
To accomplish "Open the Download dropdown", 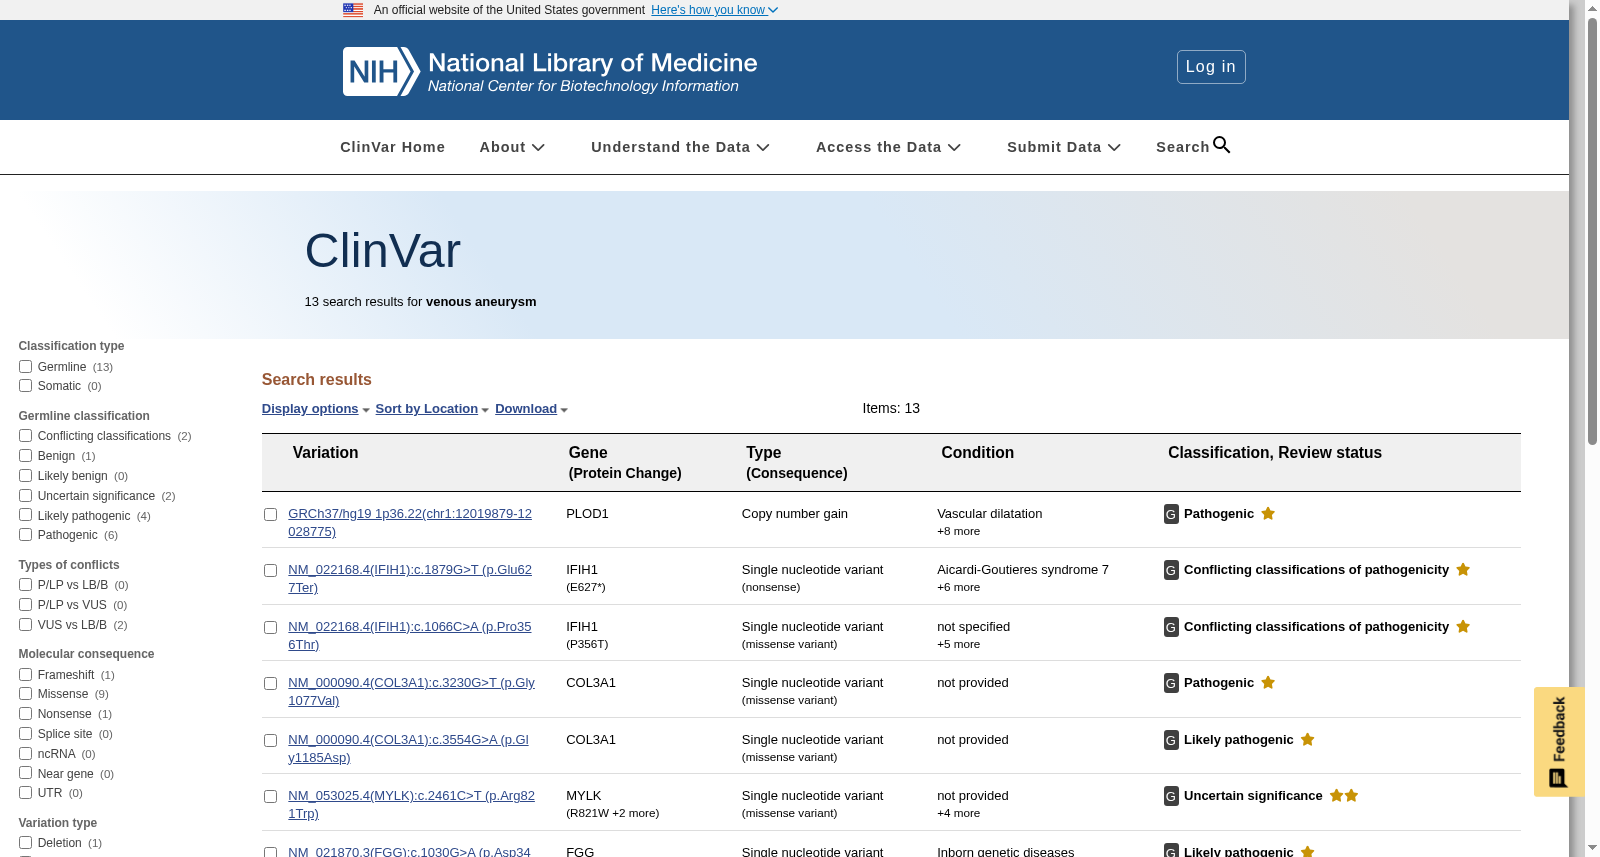I will (531, 409).
